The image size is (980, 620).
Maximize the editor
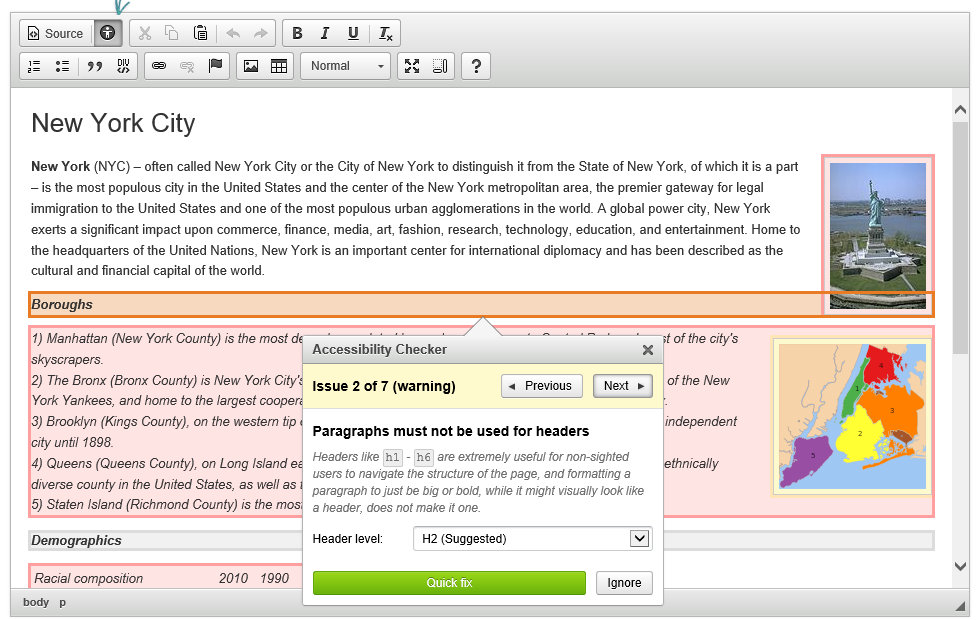click(x=411, y=66)
